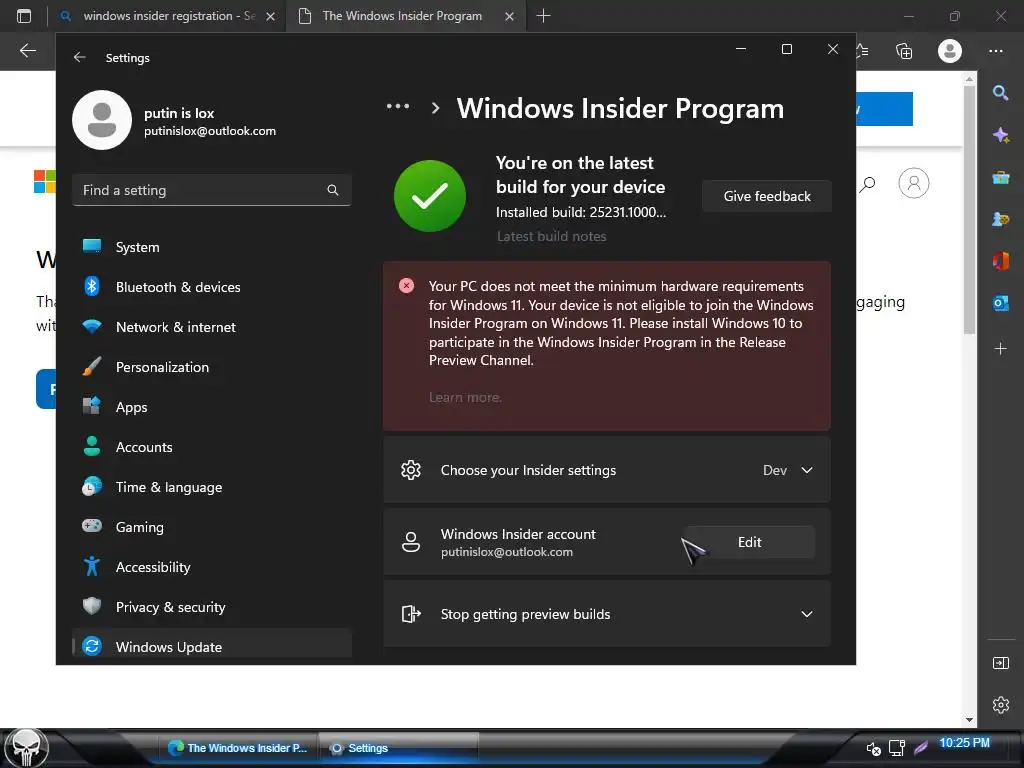Click the red error icon in warning

click(406, 285)
